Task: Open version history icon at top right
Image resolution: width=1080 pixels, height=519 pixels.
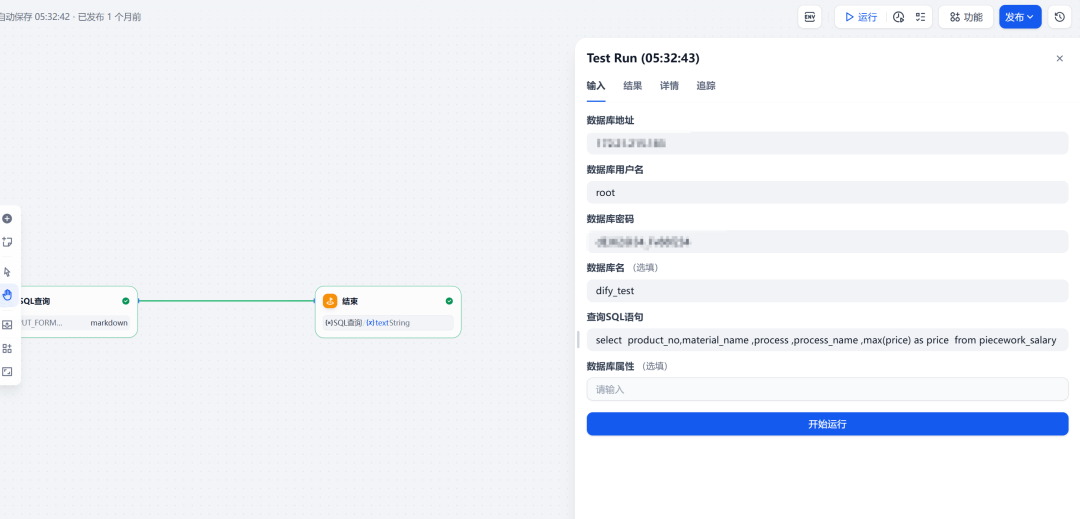Action: pos(1060,17)
